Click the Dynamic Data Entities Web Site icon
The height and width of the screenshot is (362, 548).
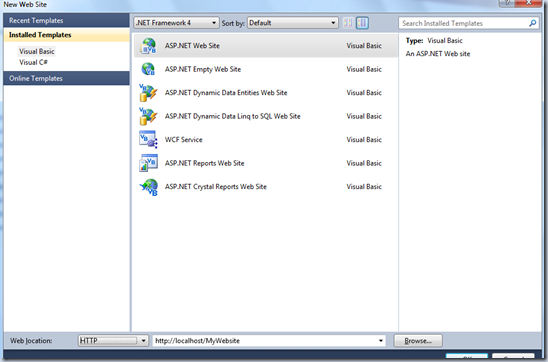pos(148,93)
